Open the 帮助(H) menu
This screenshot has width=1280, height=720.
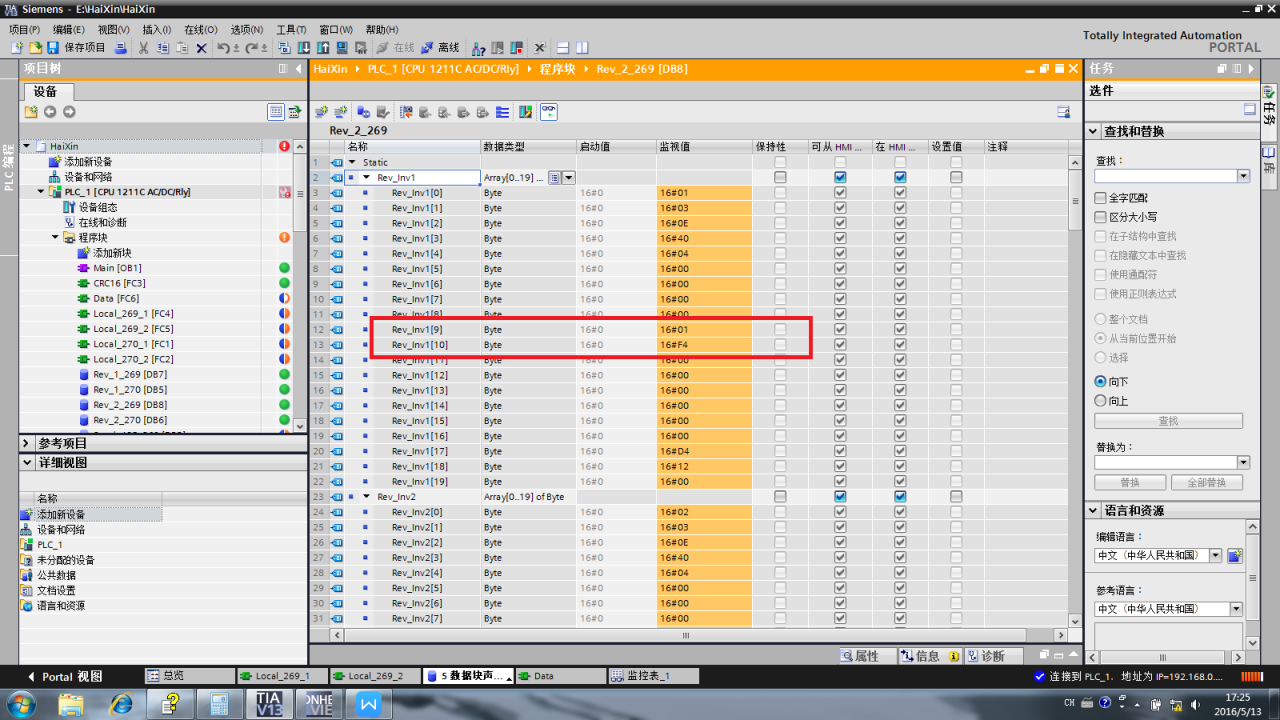pyautogui.click(x=382, y=30)
